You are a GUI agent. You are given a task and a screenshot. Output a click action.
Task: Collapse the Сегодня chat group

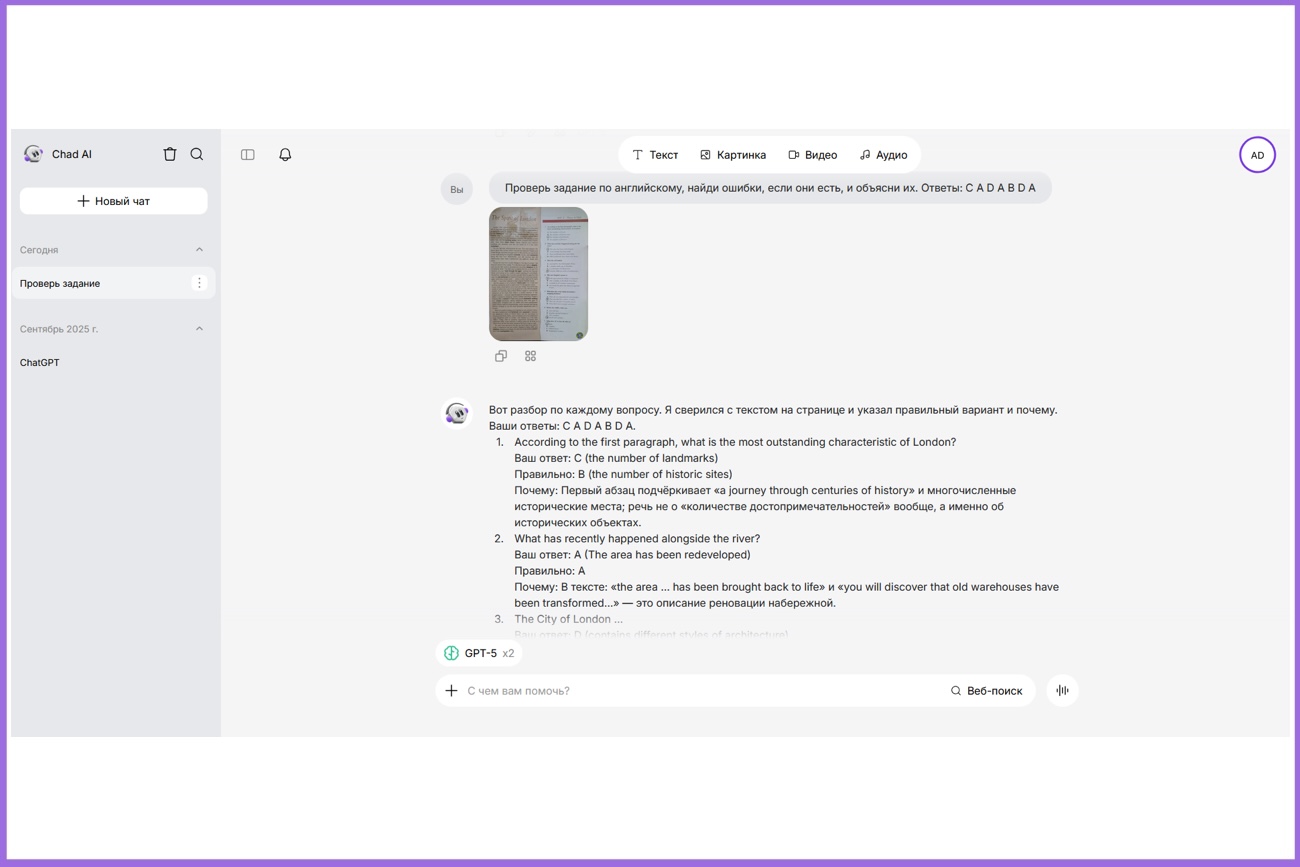coord(199,250)
